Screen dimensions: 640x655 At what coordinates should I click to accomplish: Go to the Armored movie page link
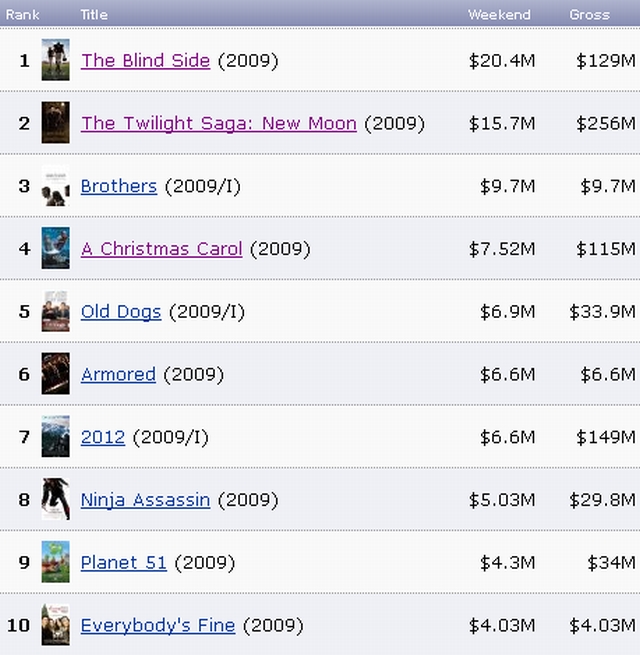(x=118, y=374)
